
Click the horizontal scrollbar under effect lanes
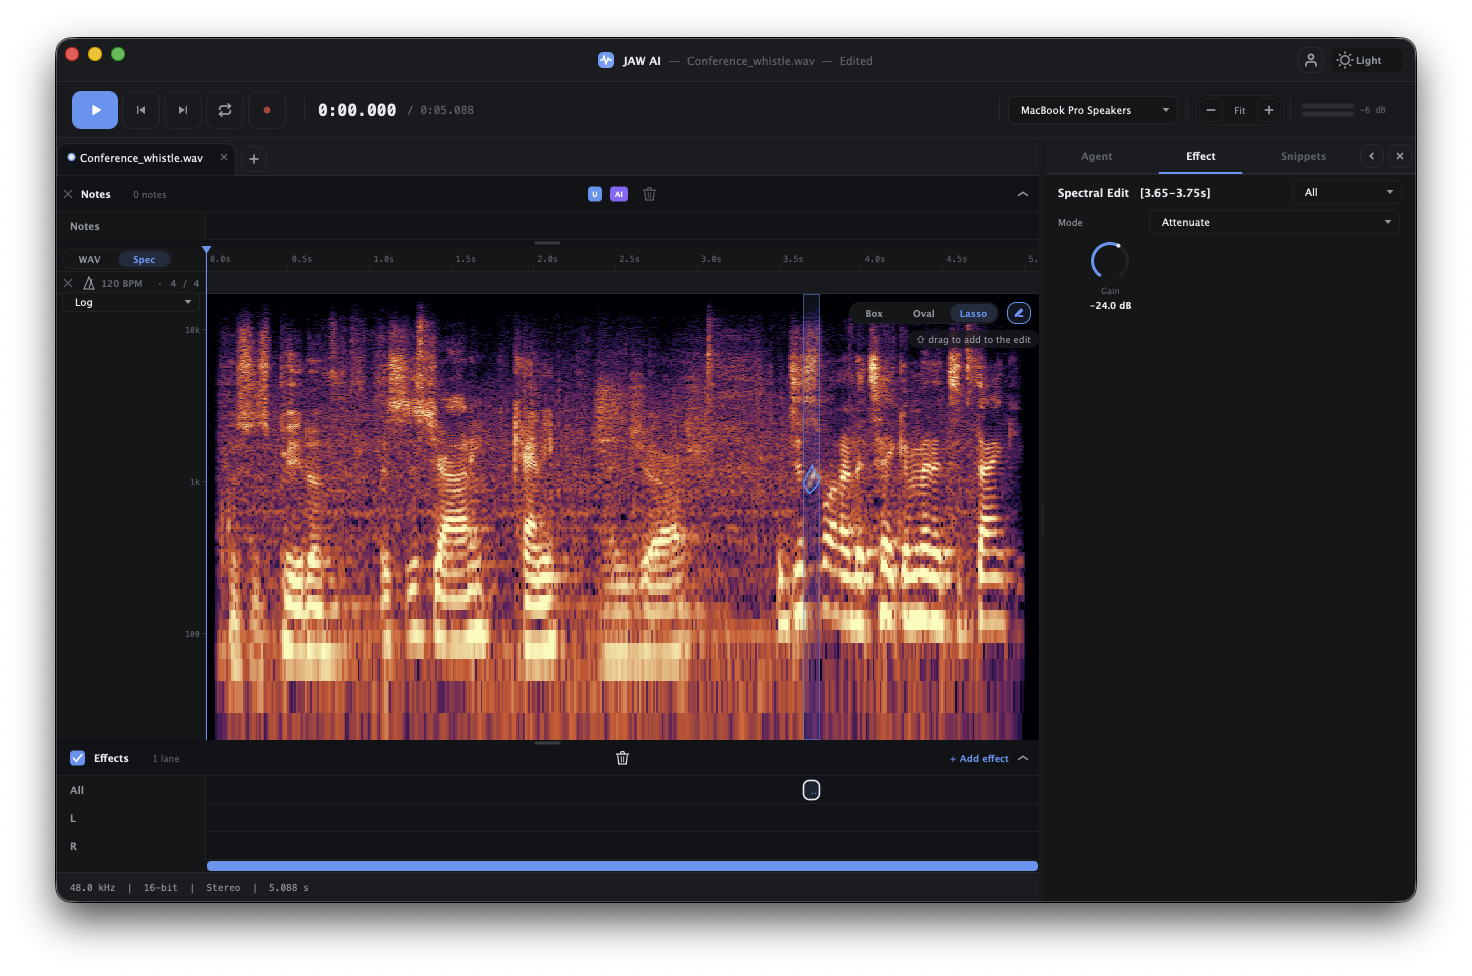point(622,866)
